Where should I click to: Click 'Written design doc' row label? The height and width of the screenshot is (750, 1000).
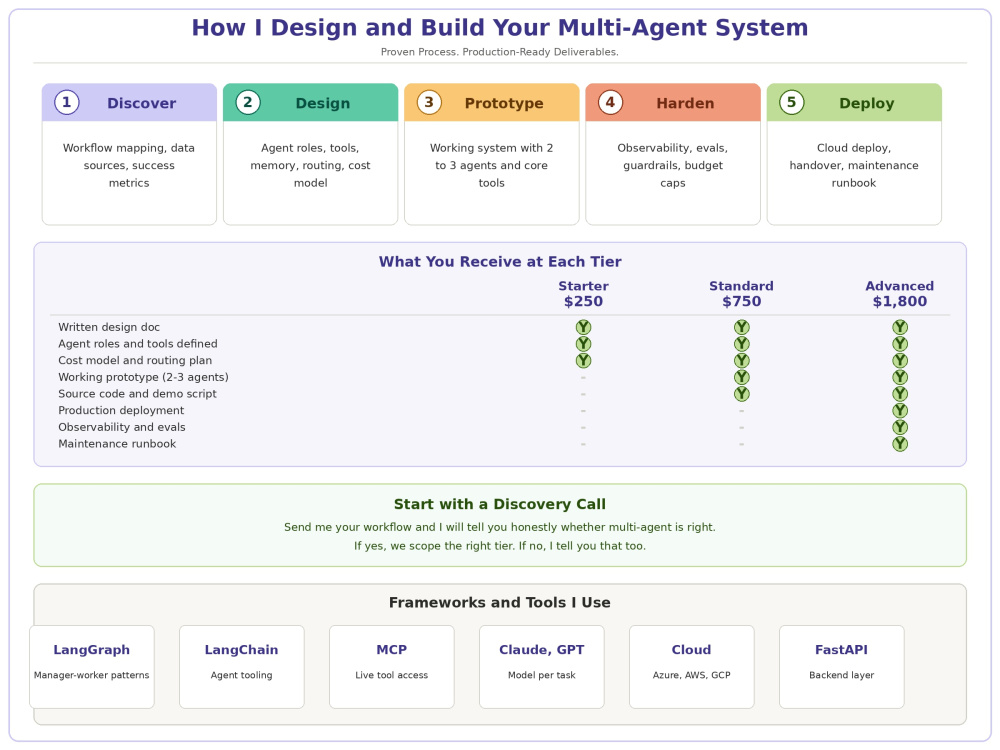(109, 327)
